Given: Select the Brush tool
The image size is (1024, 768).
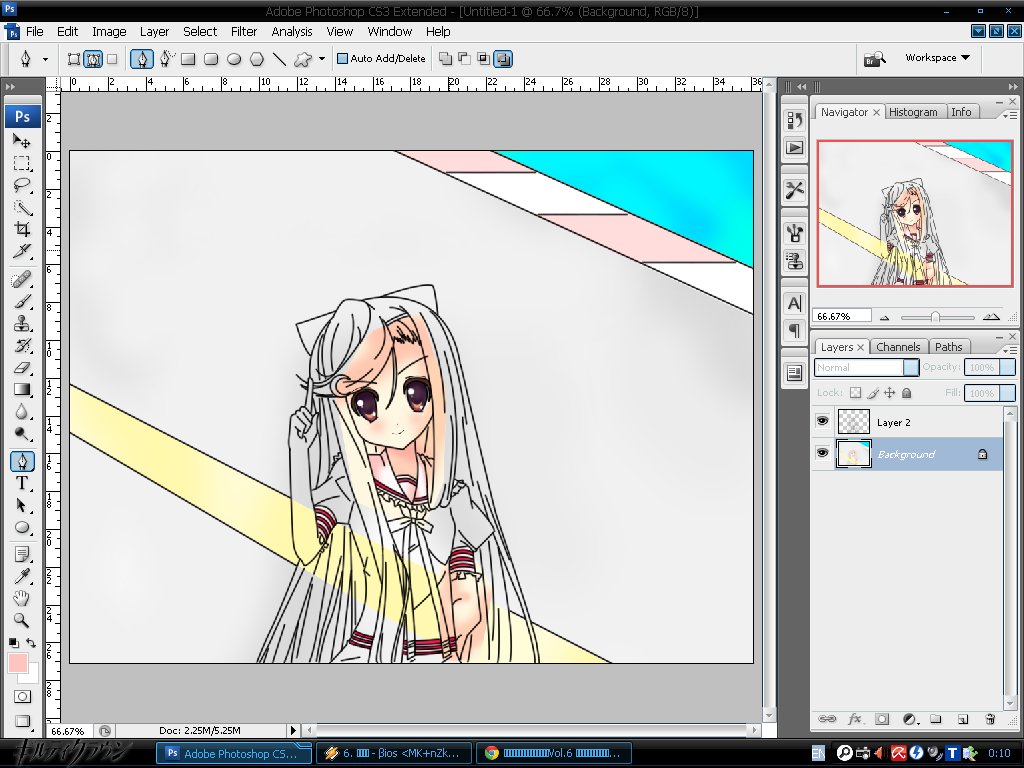Looking at the screenshot, I should 22,302.
